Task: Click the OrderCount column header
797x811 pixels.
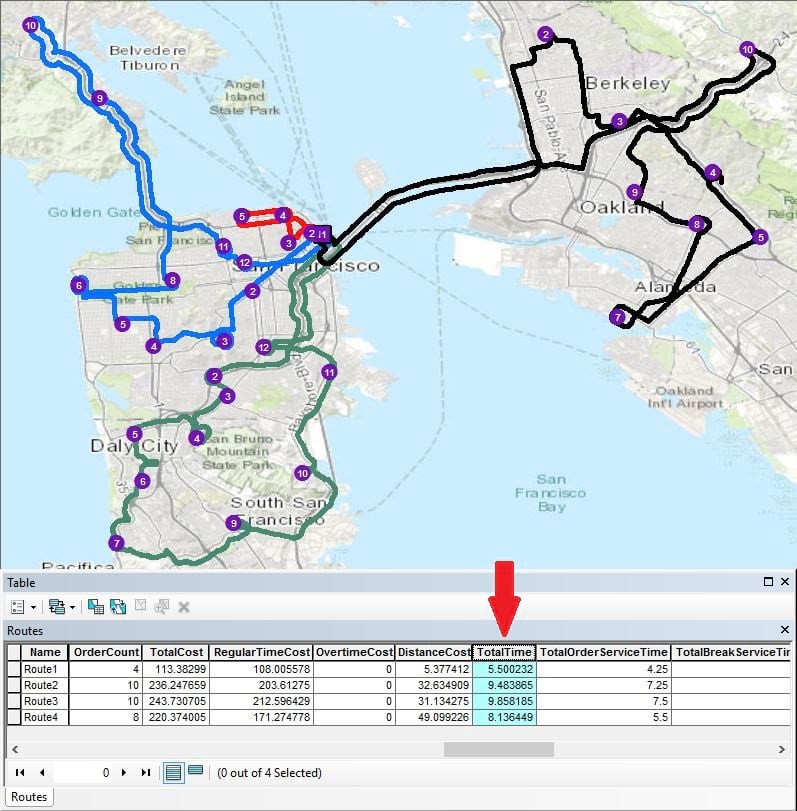Action: tap(106, 652)
